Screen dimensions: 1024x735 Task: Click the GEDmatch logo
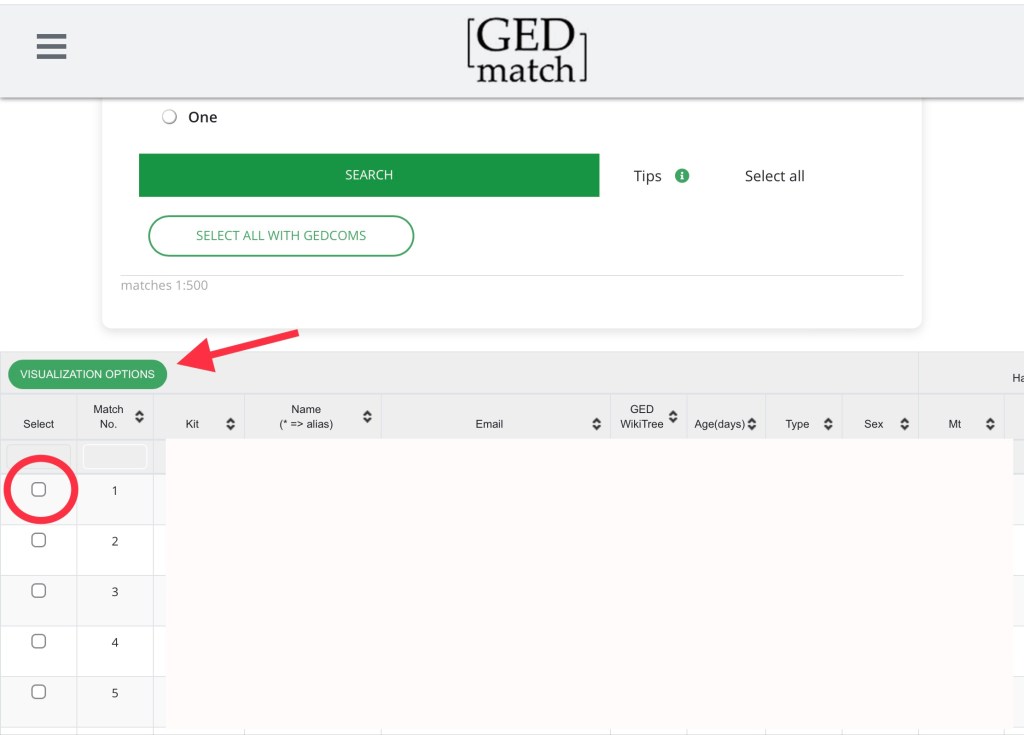526,50
